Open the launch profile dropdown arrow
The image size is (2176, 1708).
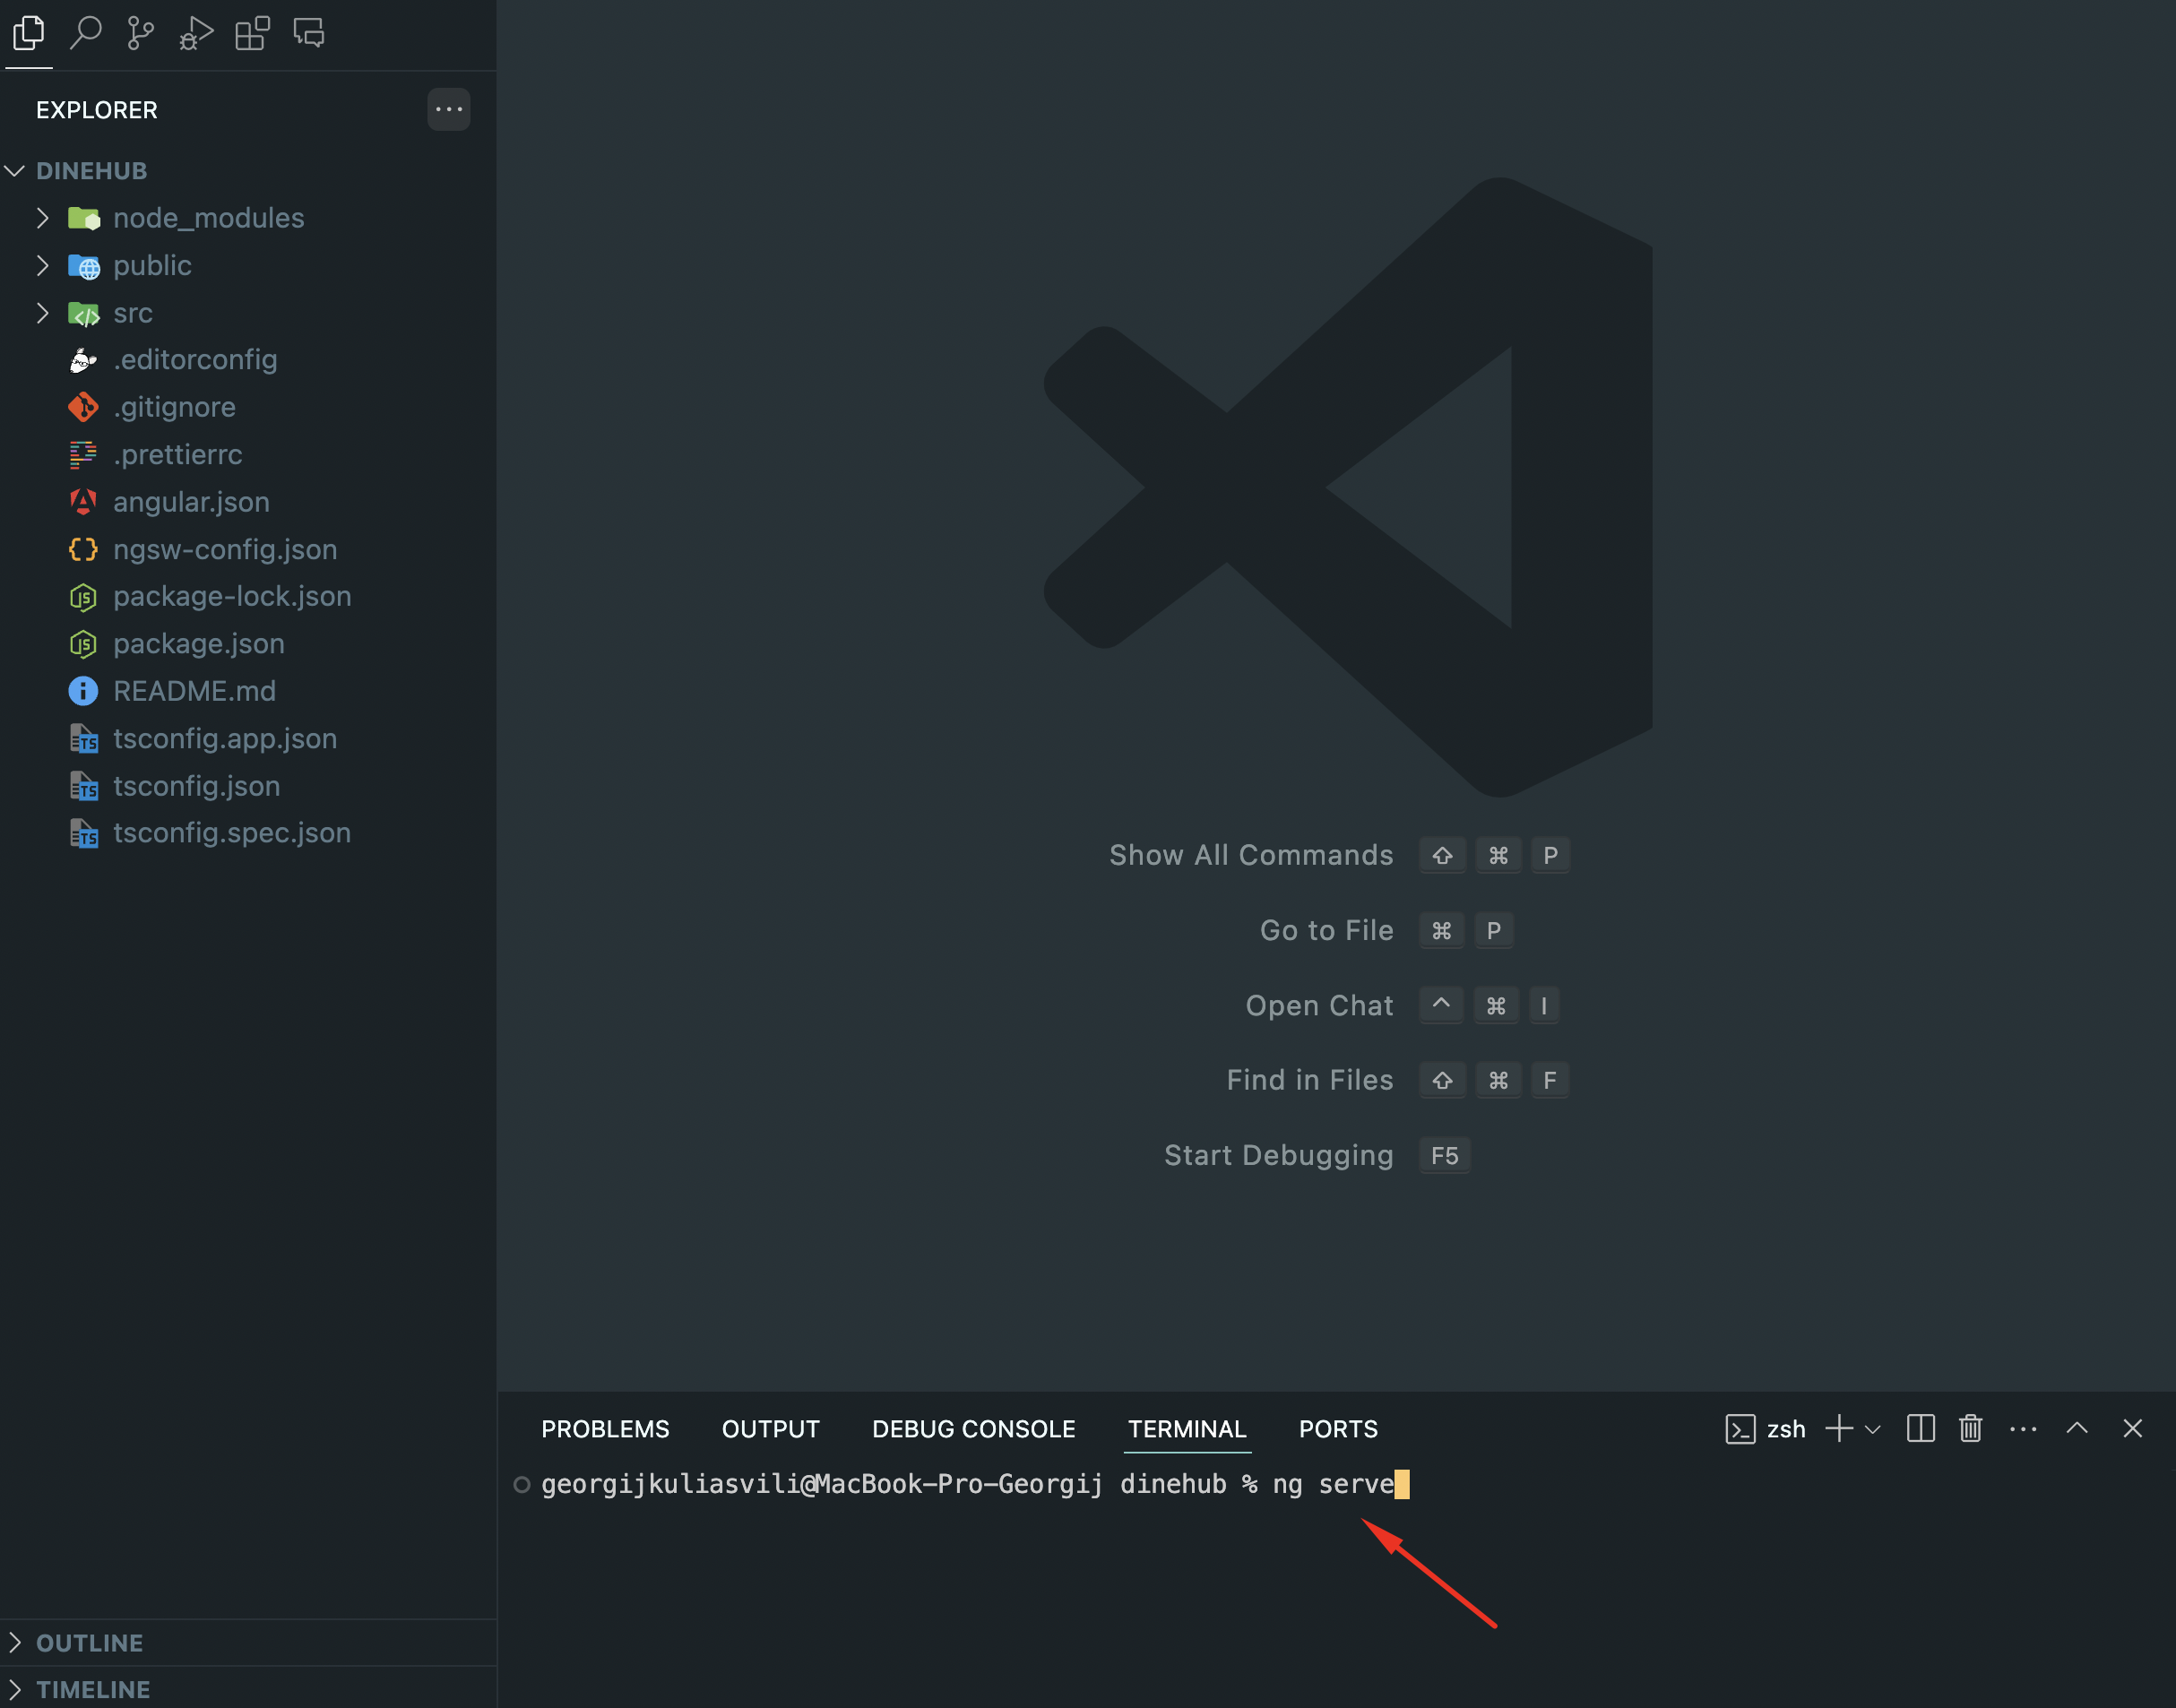click(1874, 1430)
